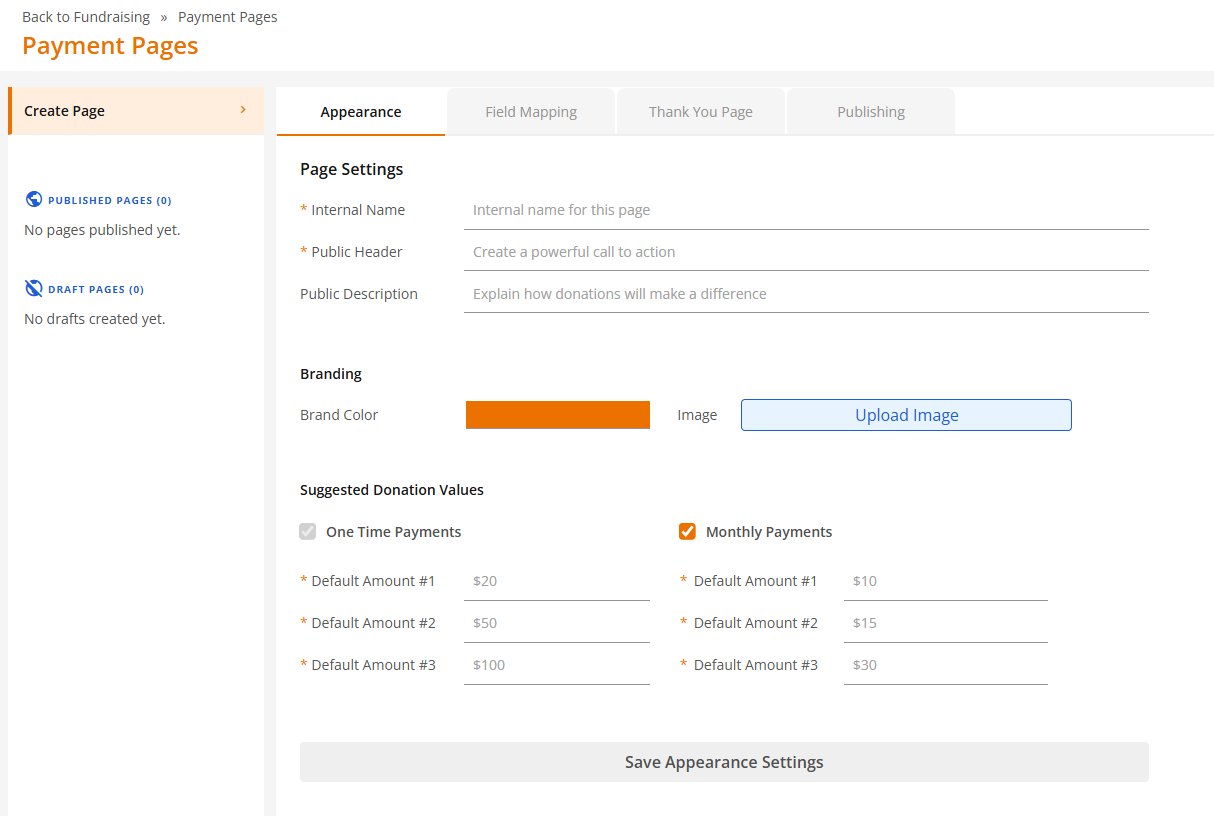This screenshot has height=816, width=1214.
Task: Enable the Monthly Payments checkbox
Action: coord(687,531)
